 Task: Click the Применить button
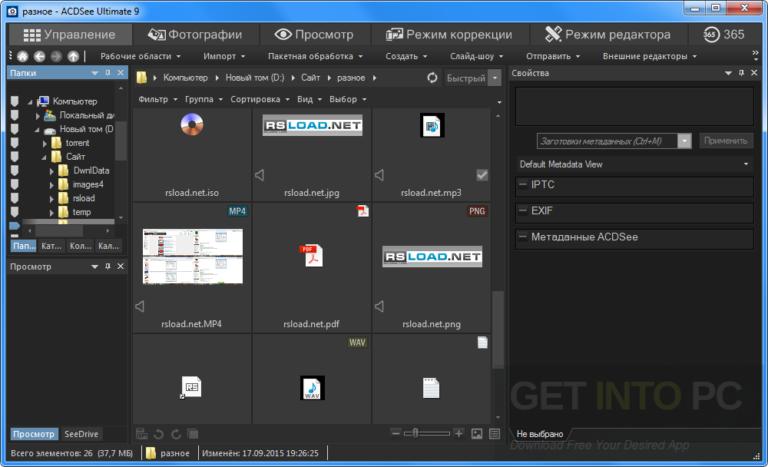click(725, 141)
